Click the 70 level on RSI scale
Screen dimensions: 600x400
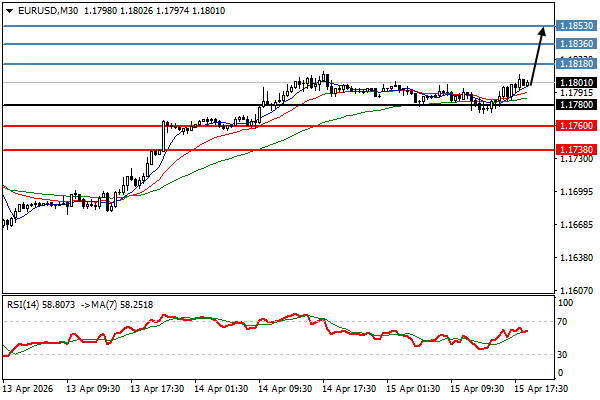pyautogui.click(x=565, y=322)
